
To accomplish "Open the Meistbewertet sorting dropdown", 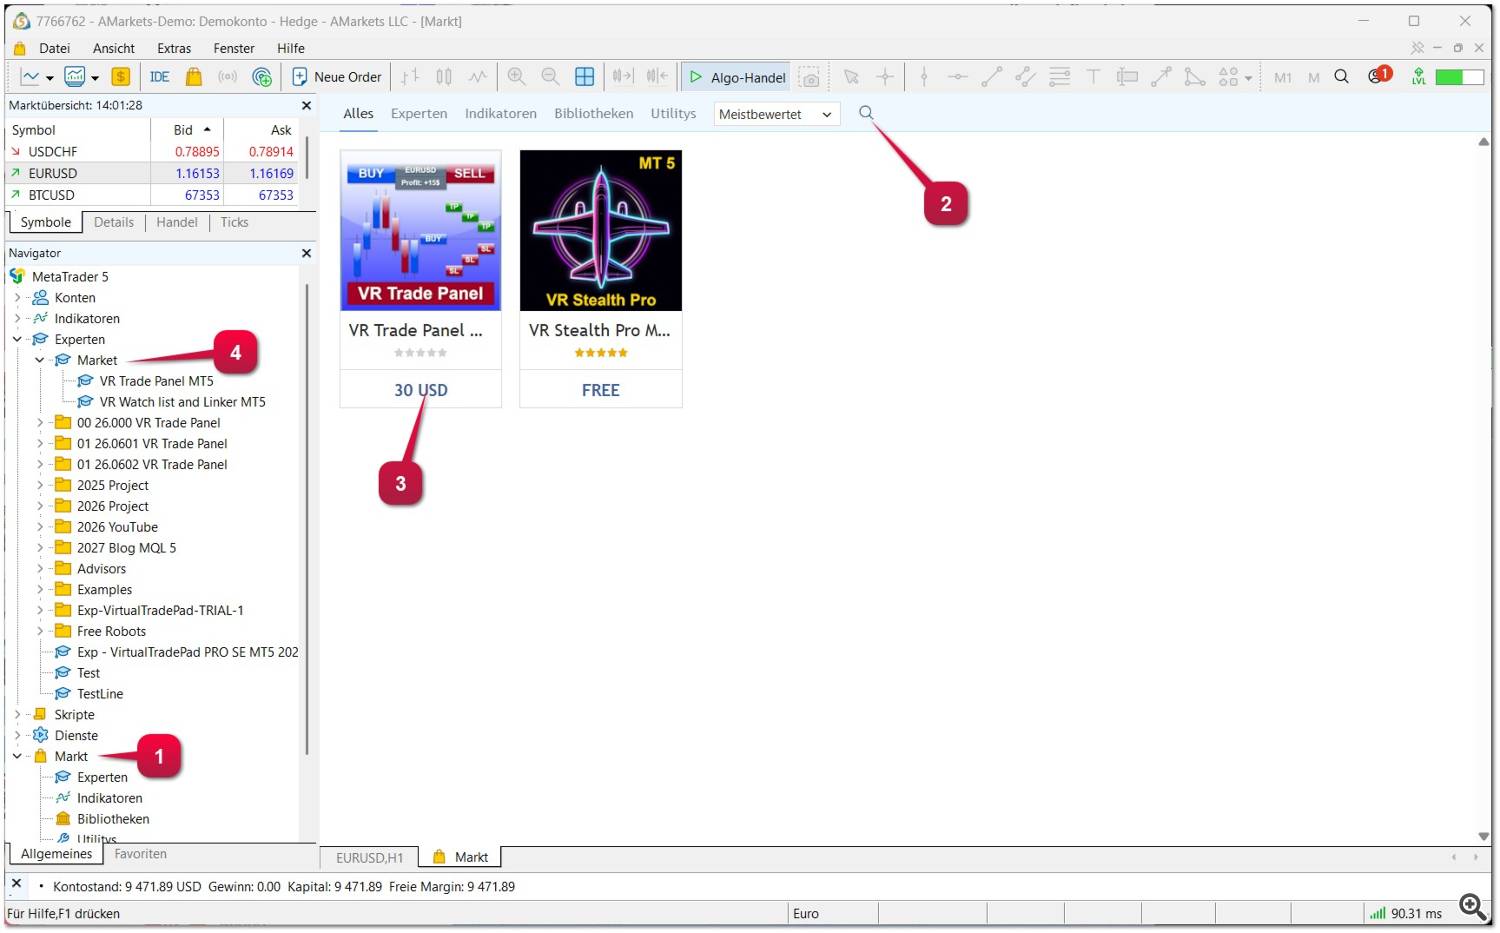I will pyautogui.click(x=777, y=114).
